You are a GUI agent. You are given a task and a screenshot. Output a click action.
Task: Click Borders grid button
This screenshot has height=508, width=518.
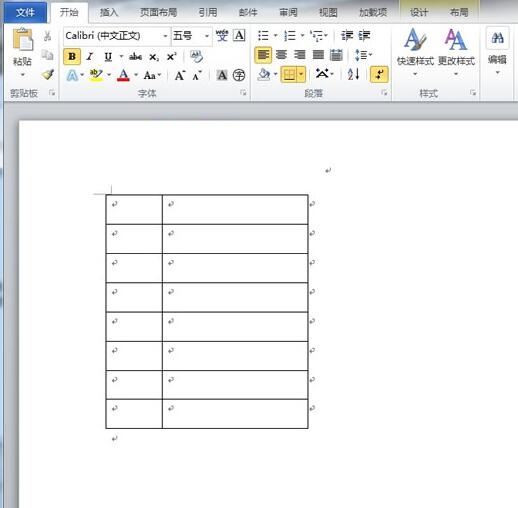[x=289, y=74]
